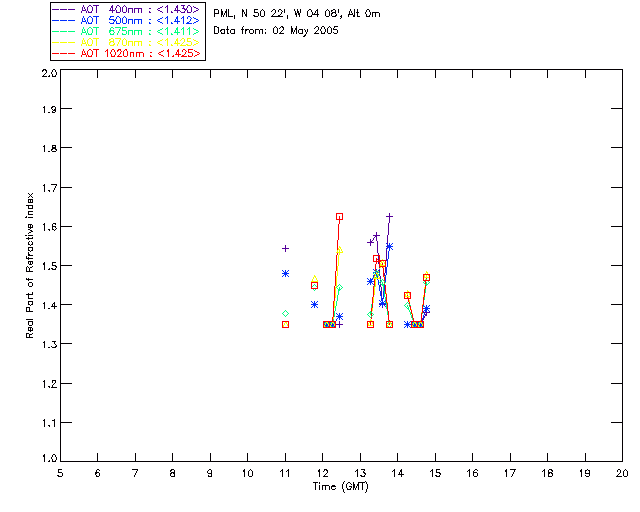Image resolution: width=640 pixels, height=512 pixels.
Task: Select the AOT 870nm legend entry
Action: coord(127,42)
